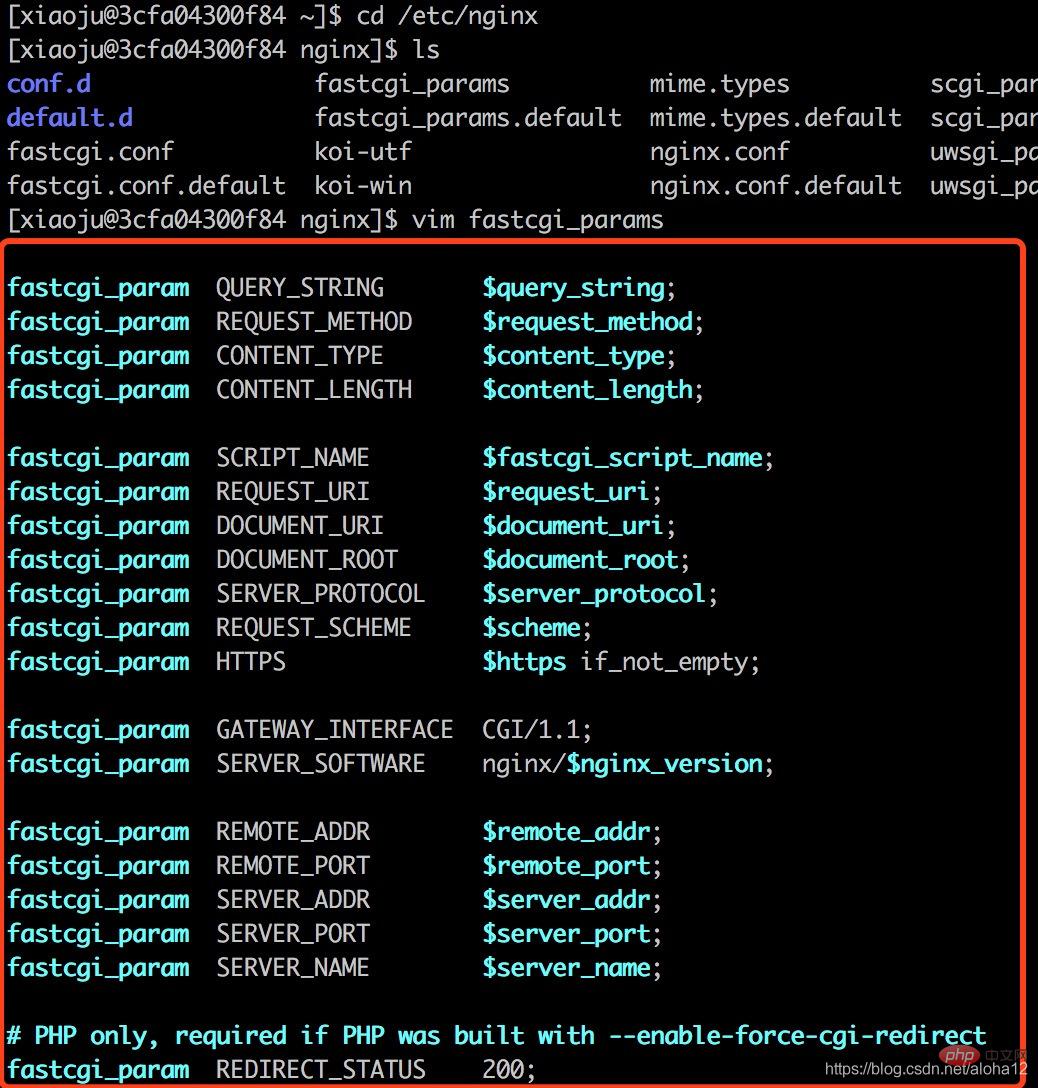This screenshot has width=1038, height=1088.
Task: Select the koi-utf file name
Action: pos(363,152)
